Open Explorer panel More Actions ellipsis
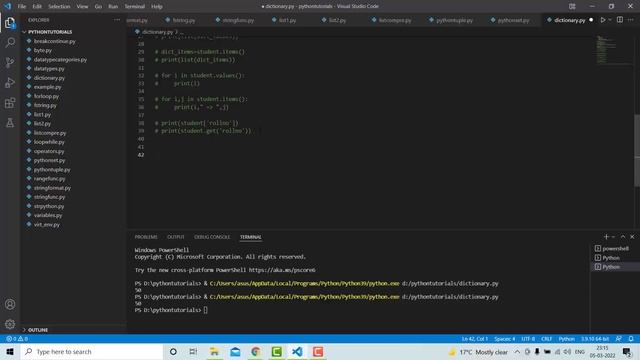This screenshot has height=360, width=640. click(117, 20)
